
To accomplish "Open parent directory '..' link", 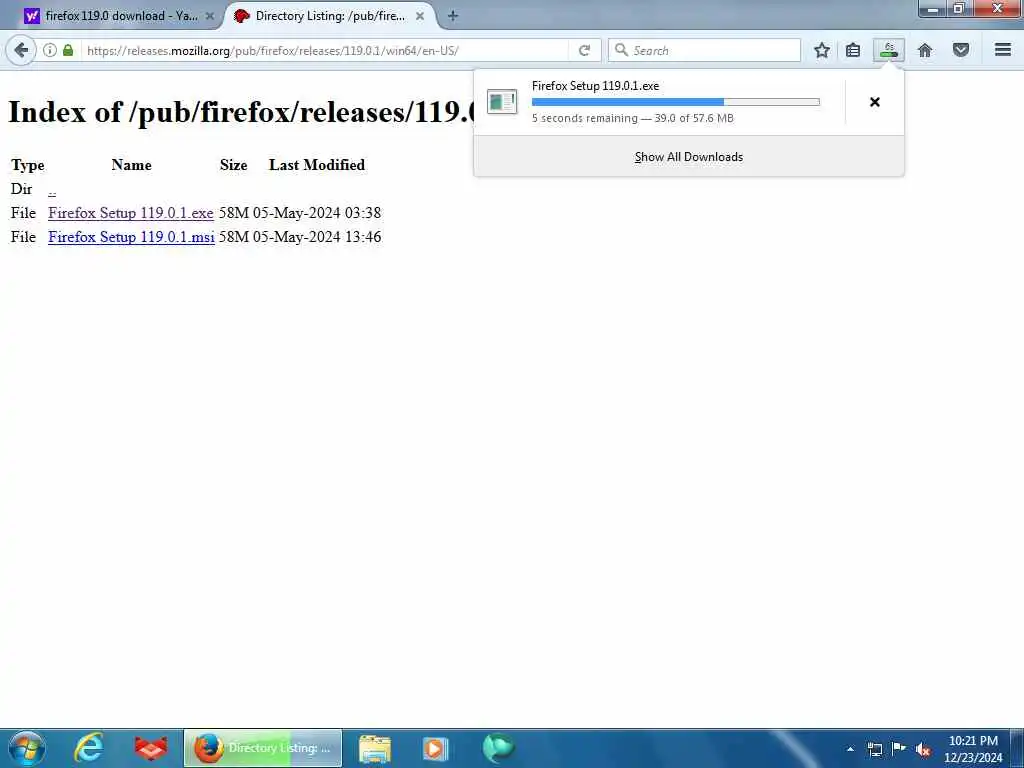I will pyautogui.click(x=52, y=189).
